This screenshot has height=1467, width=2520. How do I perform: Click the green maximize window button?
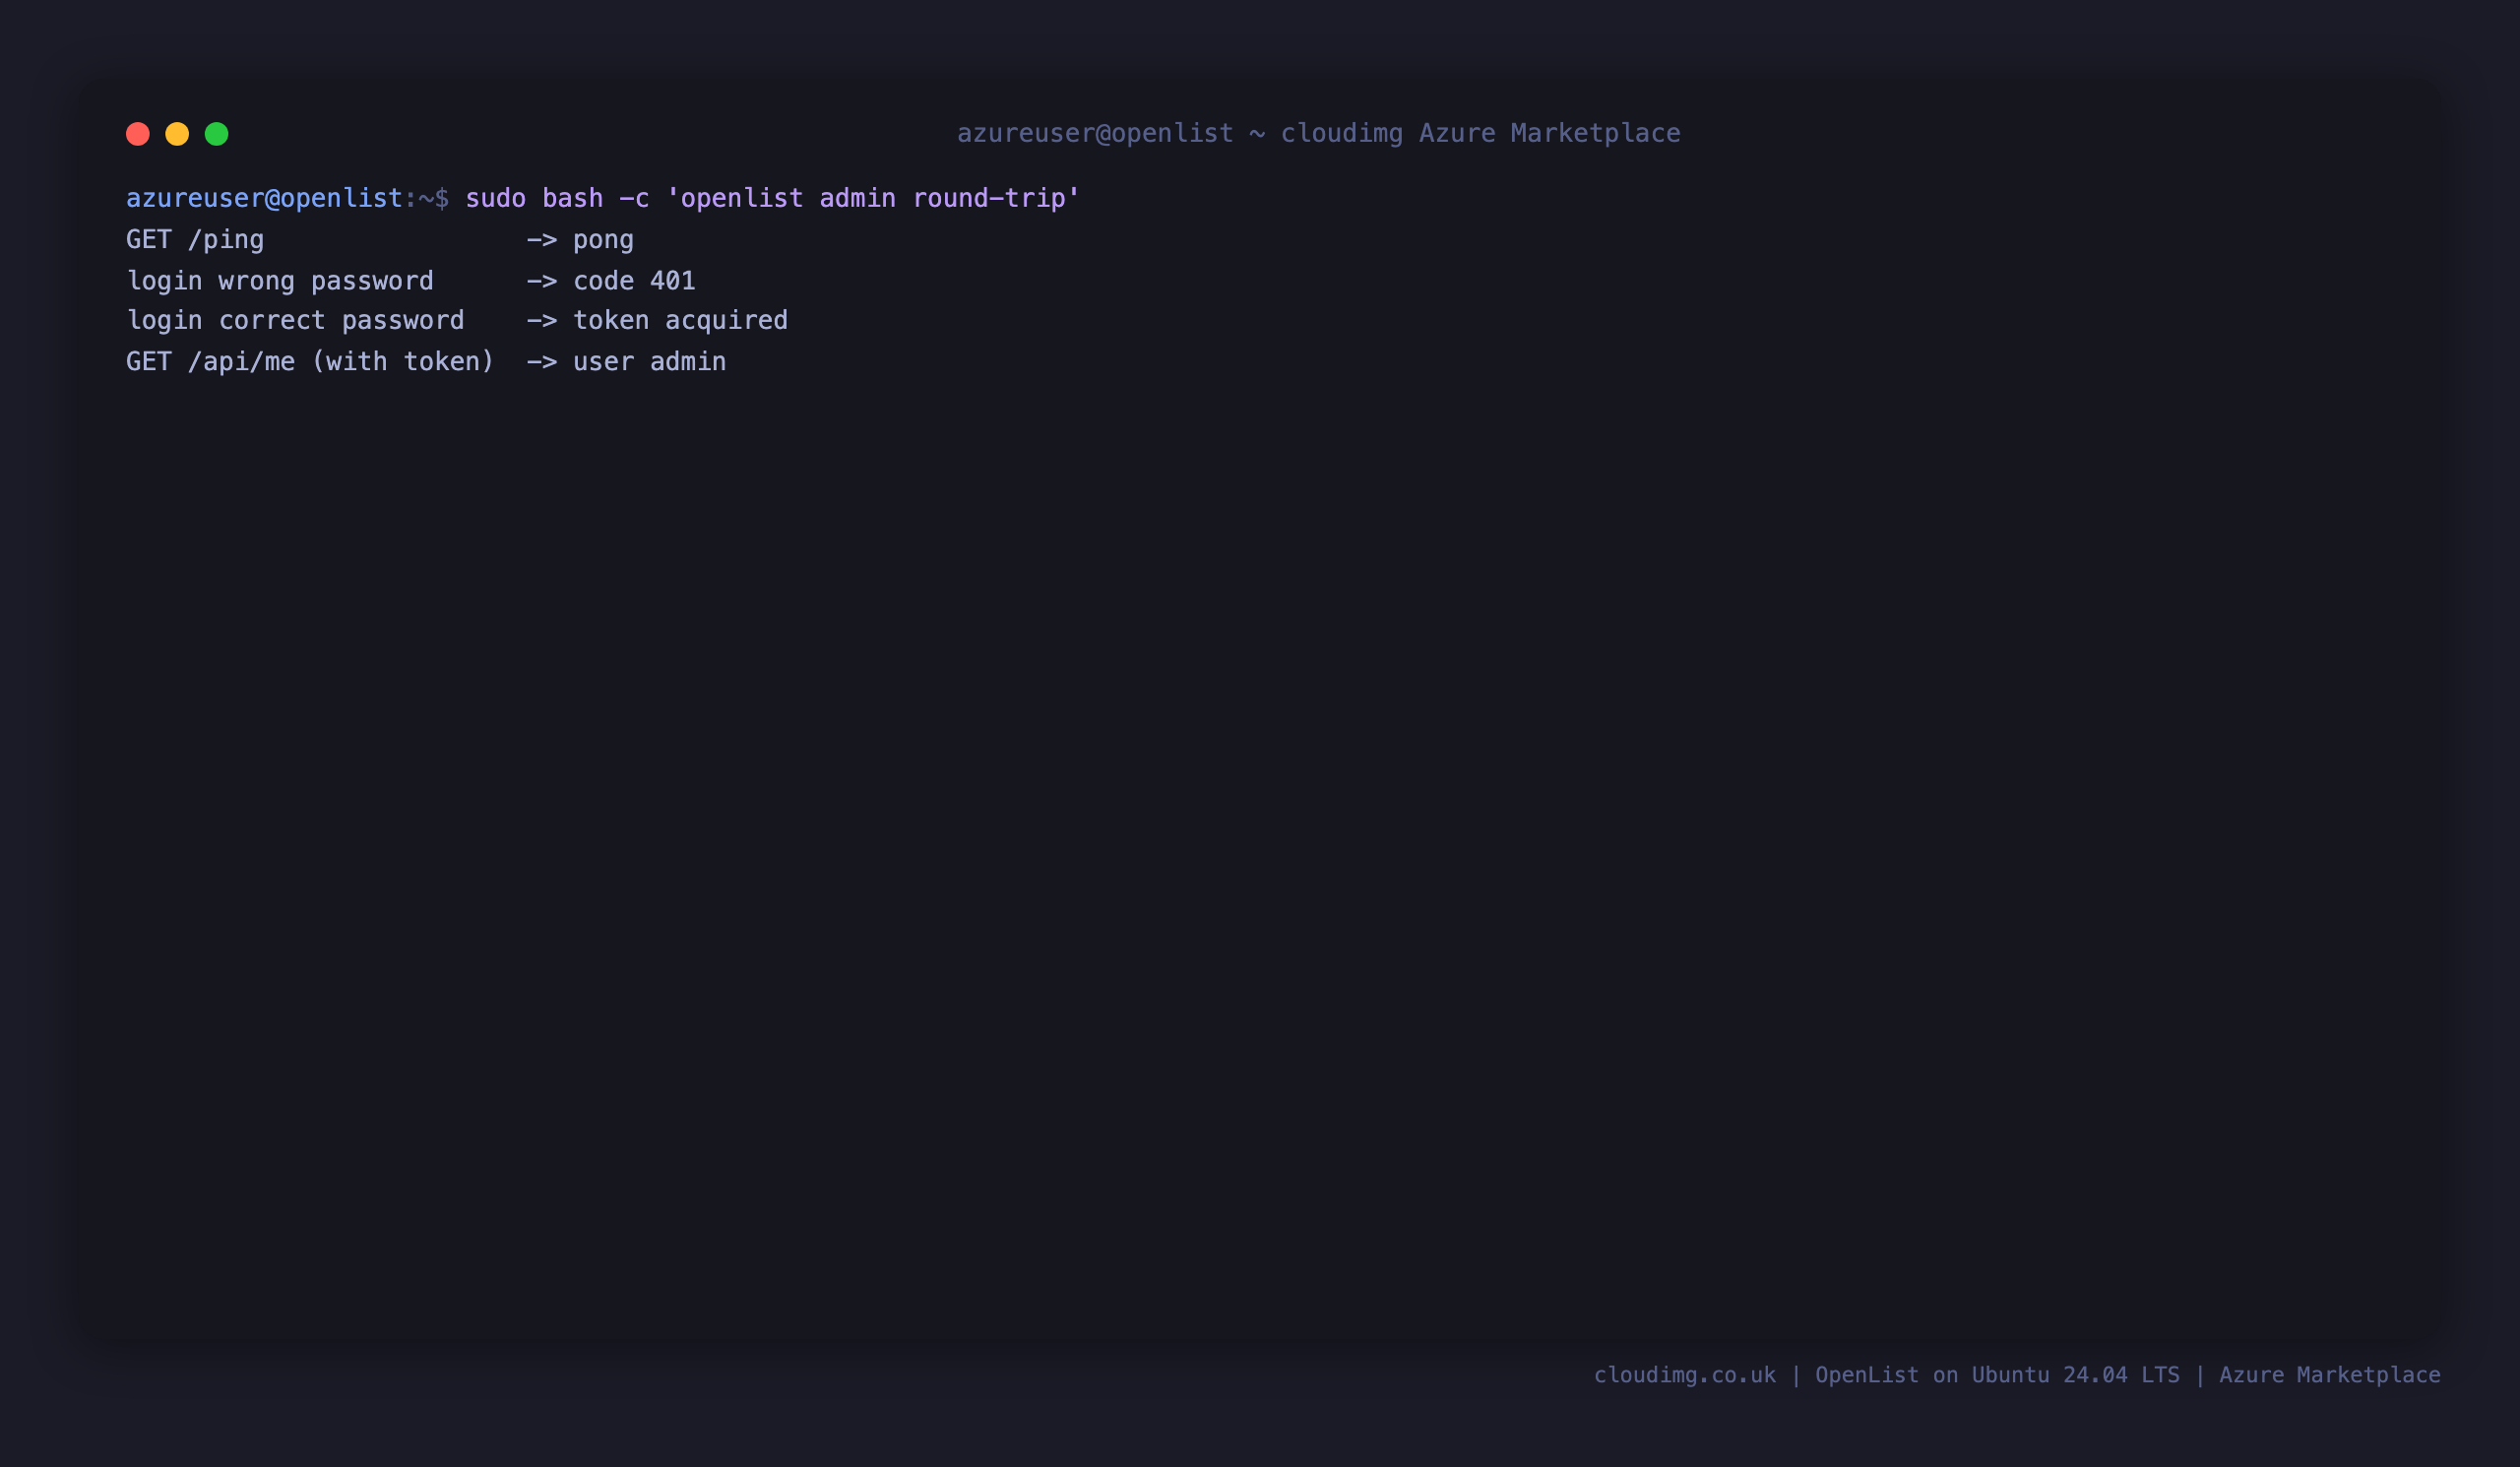tap(217, 134)
